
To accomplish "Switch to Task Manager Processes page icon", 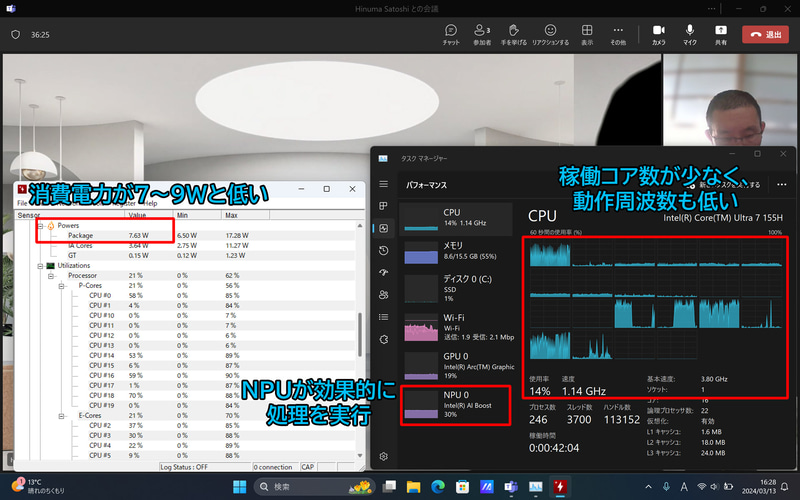I will (x=384, y=206).
